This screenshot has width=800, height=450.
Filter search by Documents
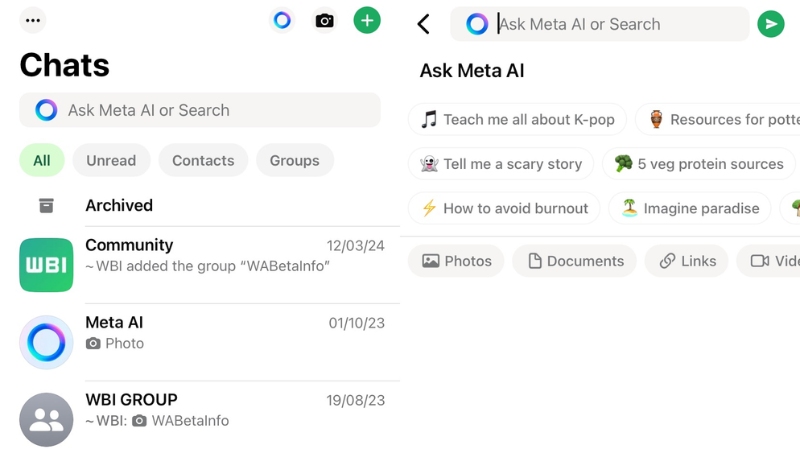click(x=574, y=261)
